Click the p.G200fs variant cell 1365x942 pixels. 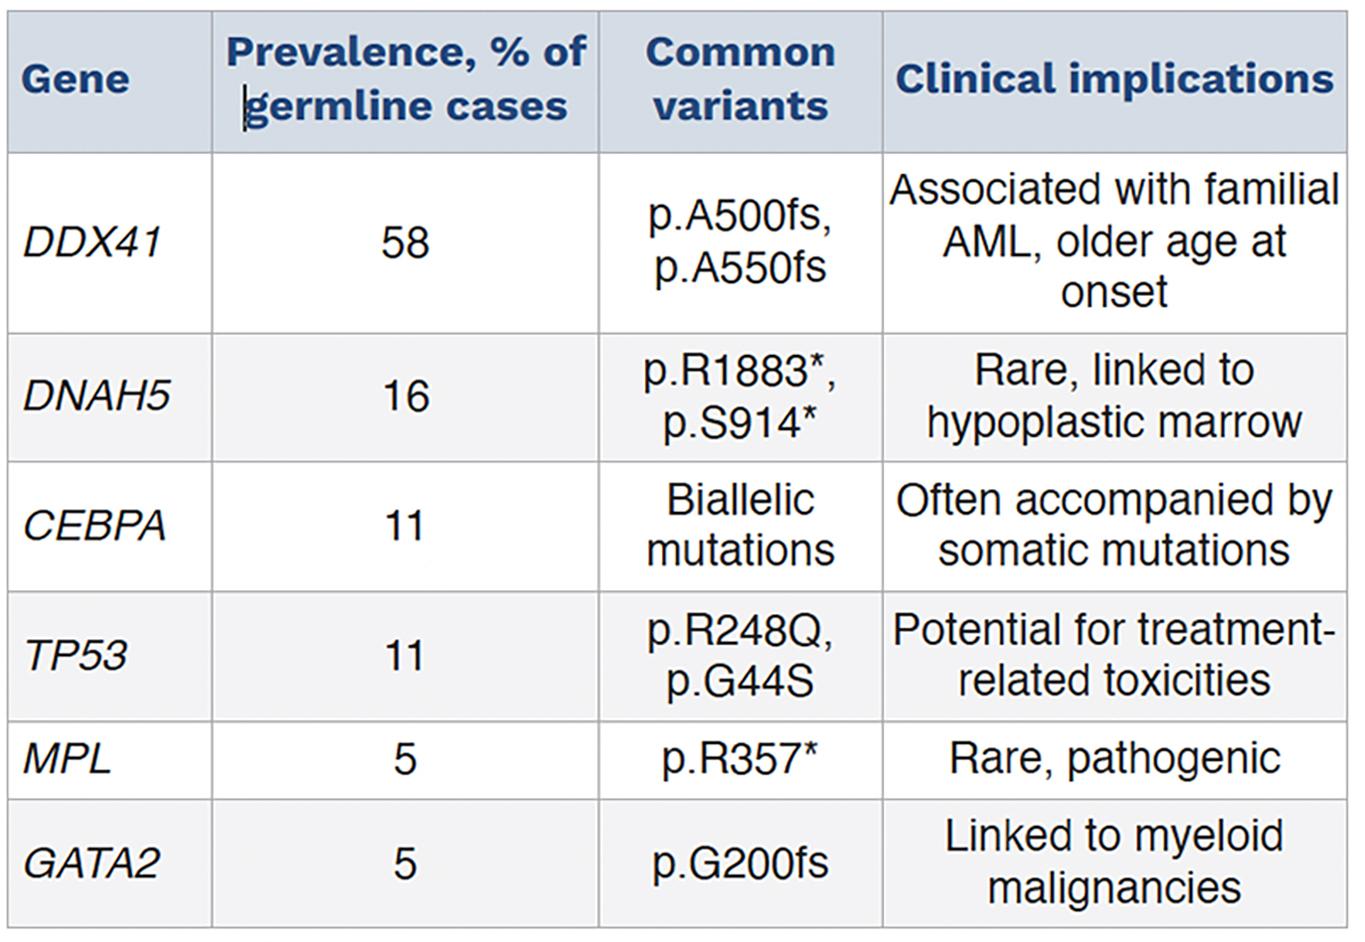pyautogui.click(x=740, y=863)
